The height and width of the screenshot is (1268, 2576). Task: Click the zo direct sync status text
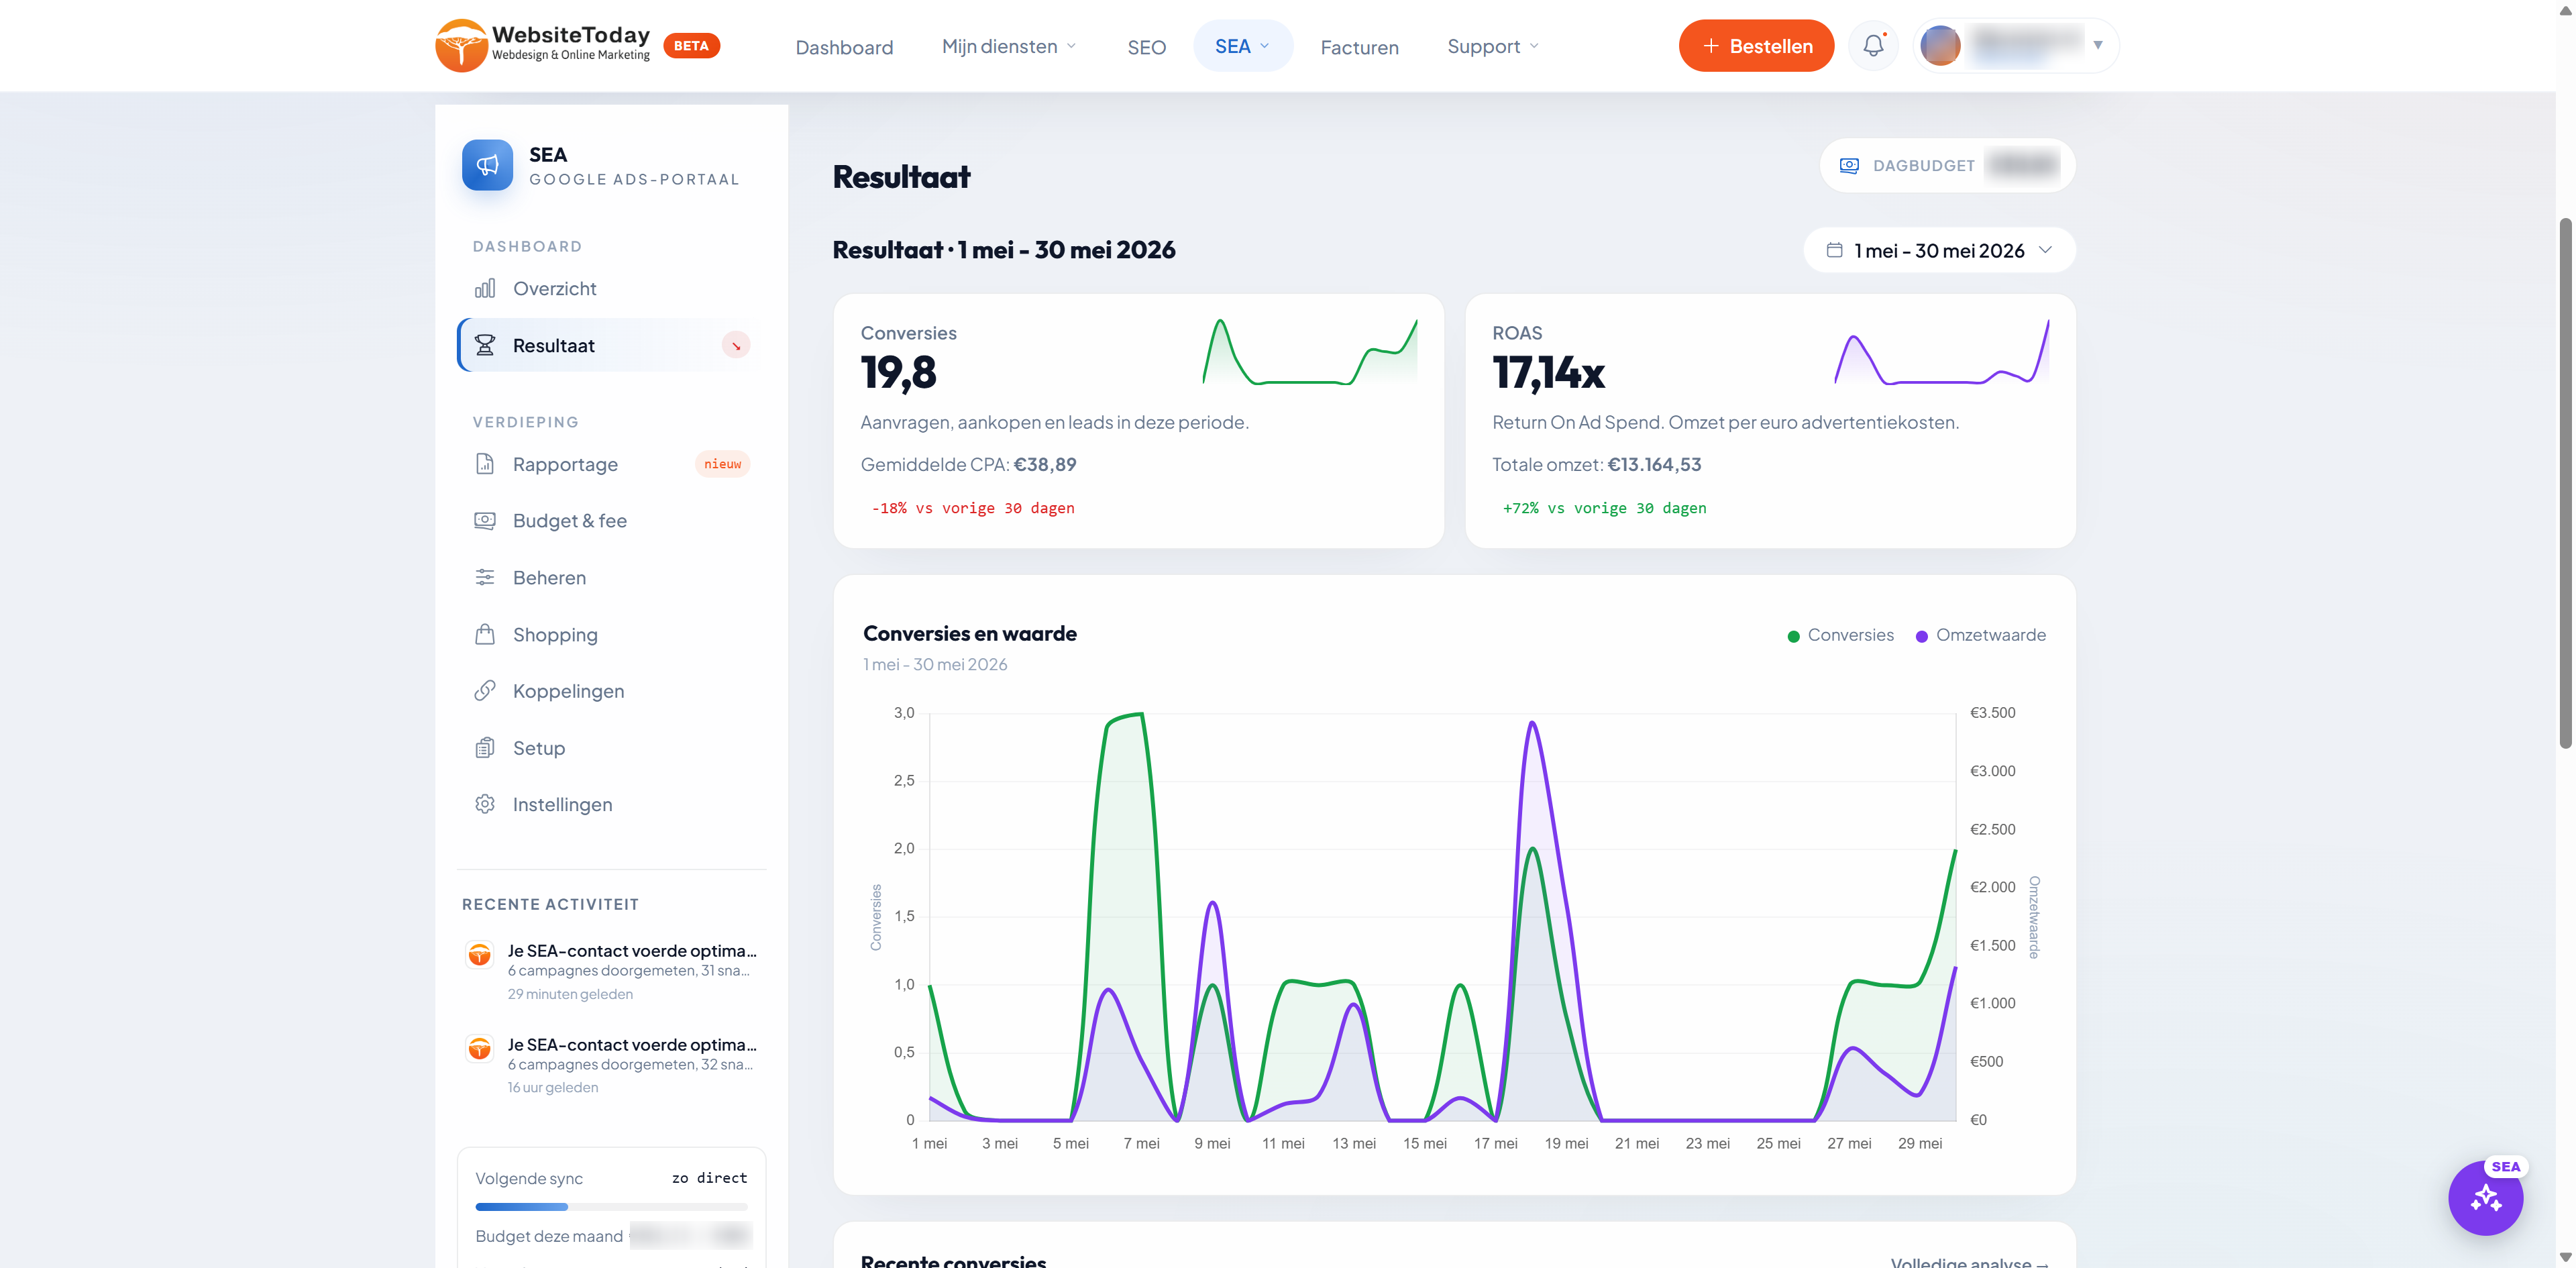(709, 1178)
